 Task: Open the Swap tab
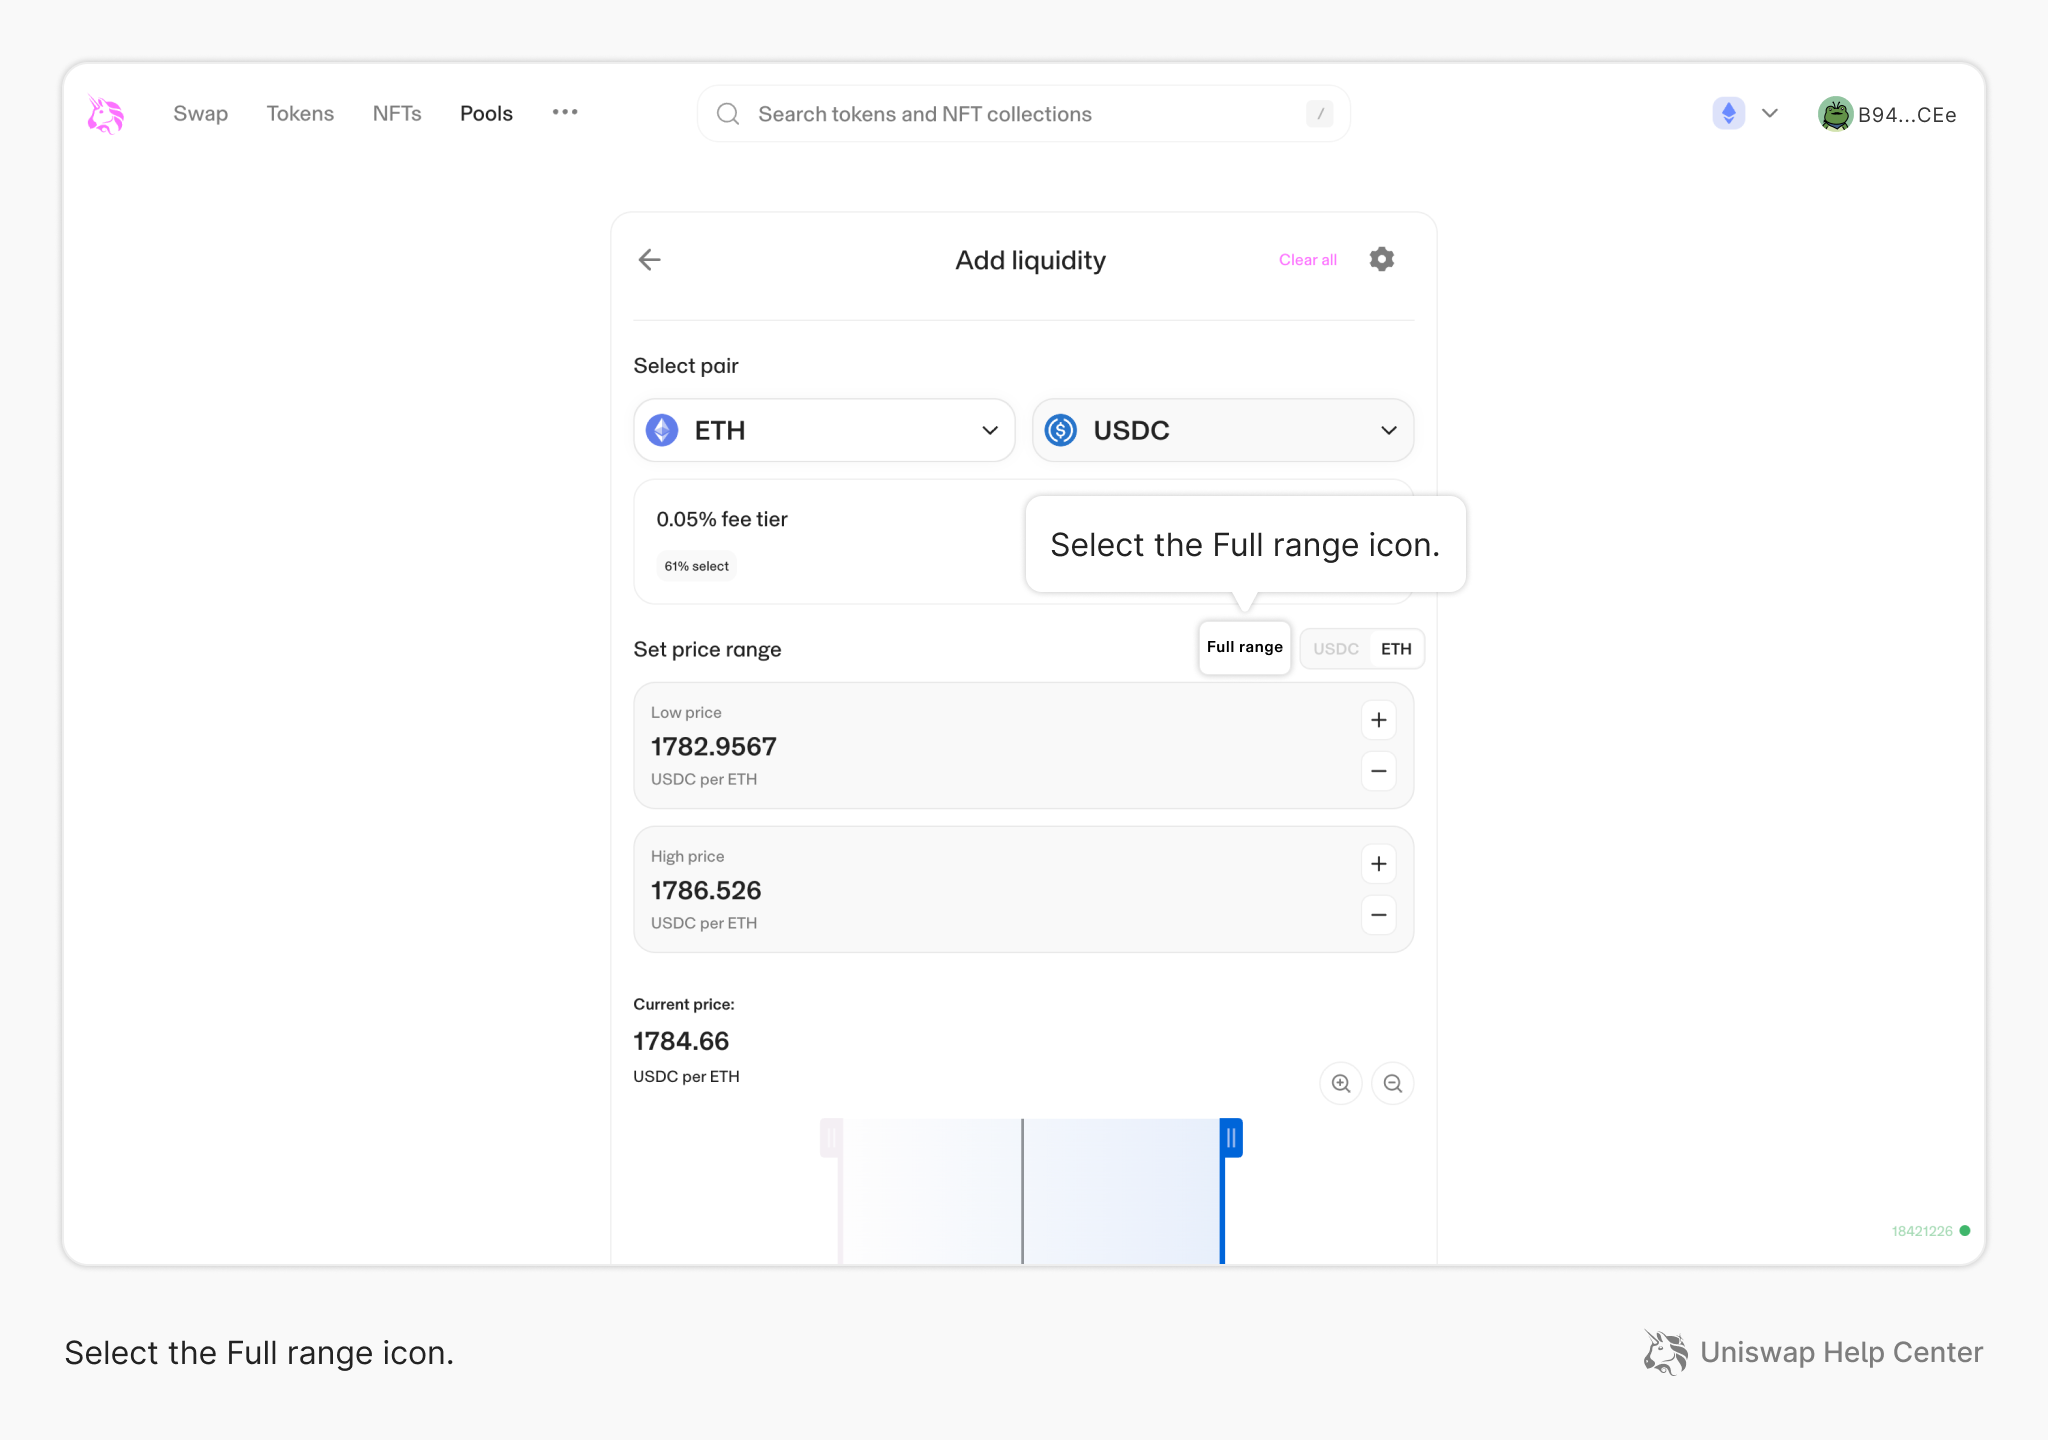point(200,114)
